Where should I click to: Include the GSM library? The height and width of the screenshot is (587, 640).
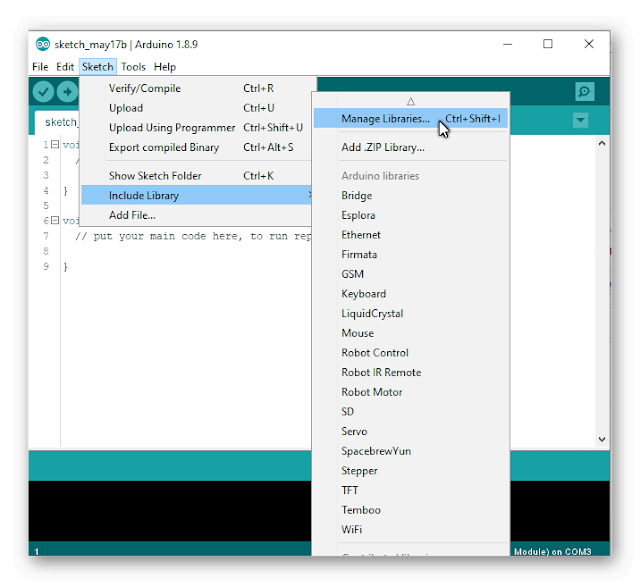410,273
